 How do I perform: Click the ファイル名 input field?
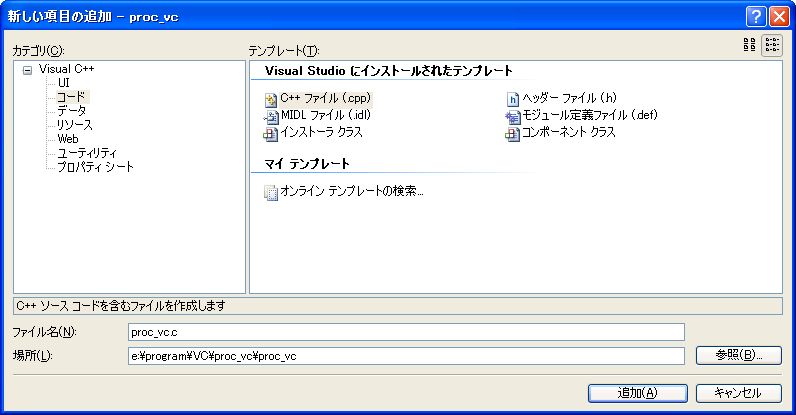pyautogui.click(x=406, y=332)
